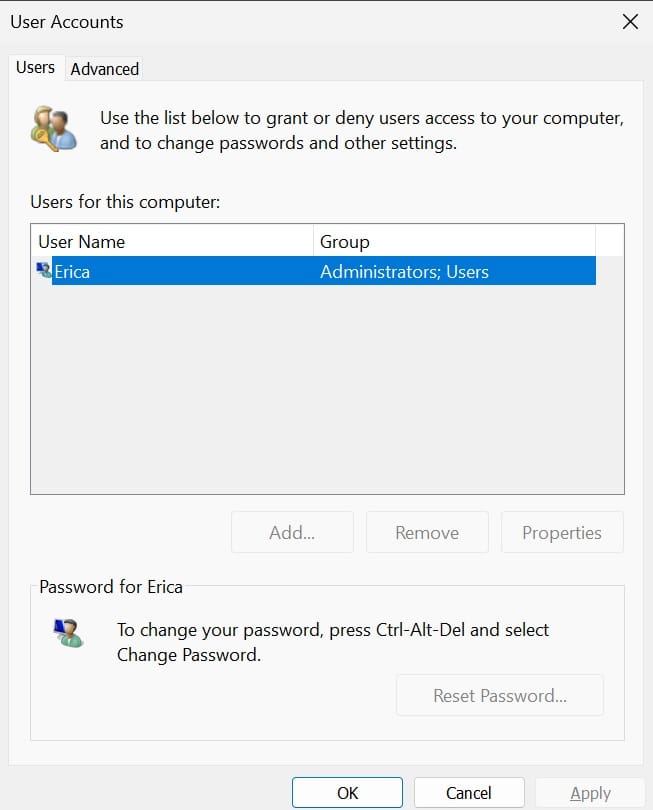
Task: Click the Password for Erica group label
Action: pyautogui.click(x=111, y=587)
